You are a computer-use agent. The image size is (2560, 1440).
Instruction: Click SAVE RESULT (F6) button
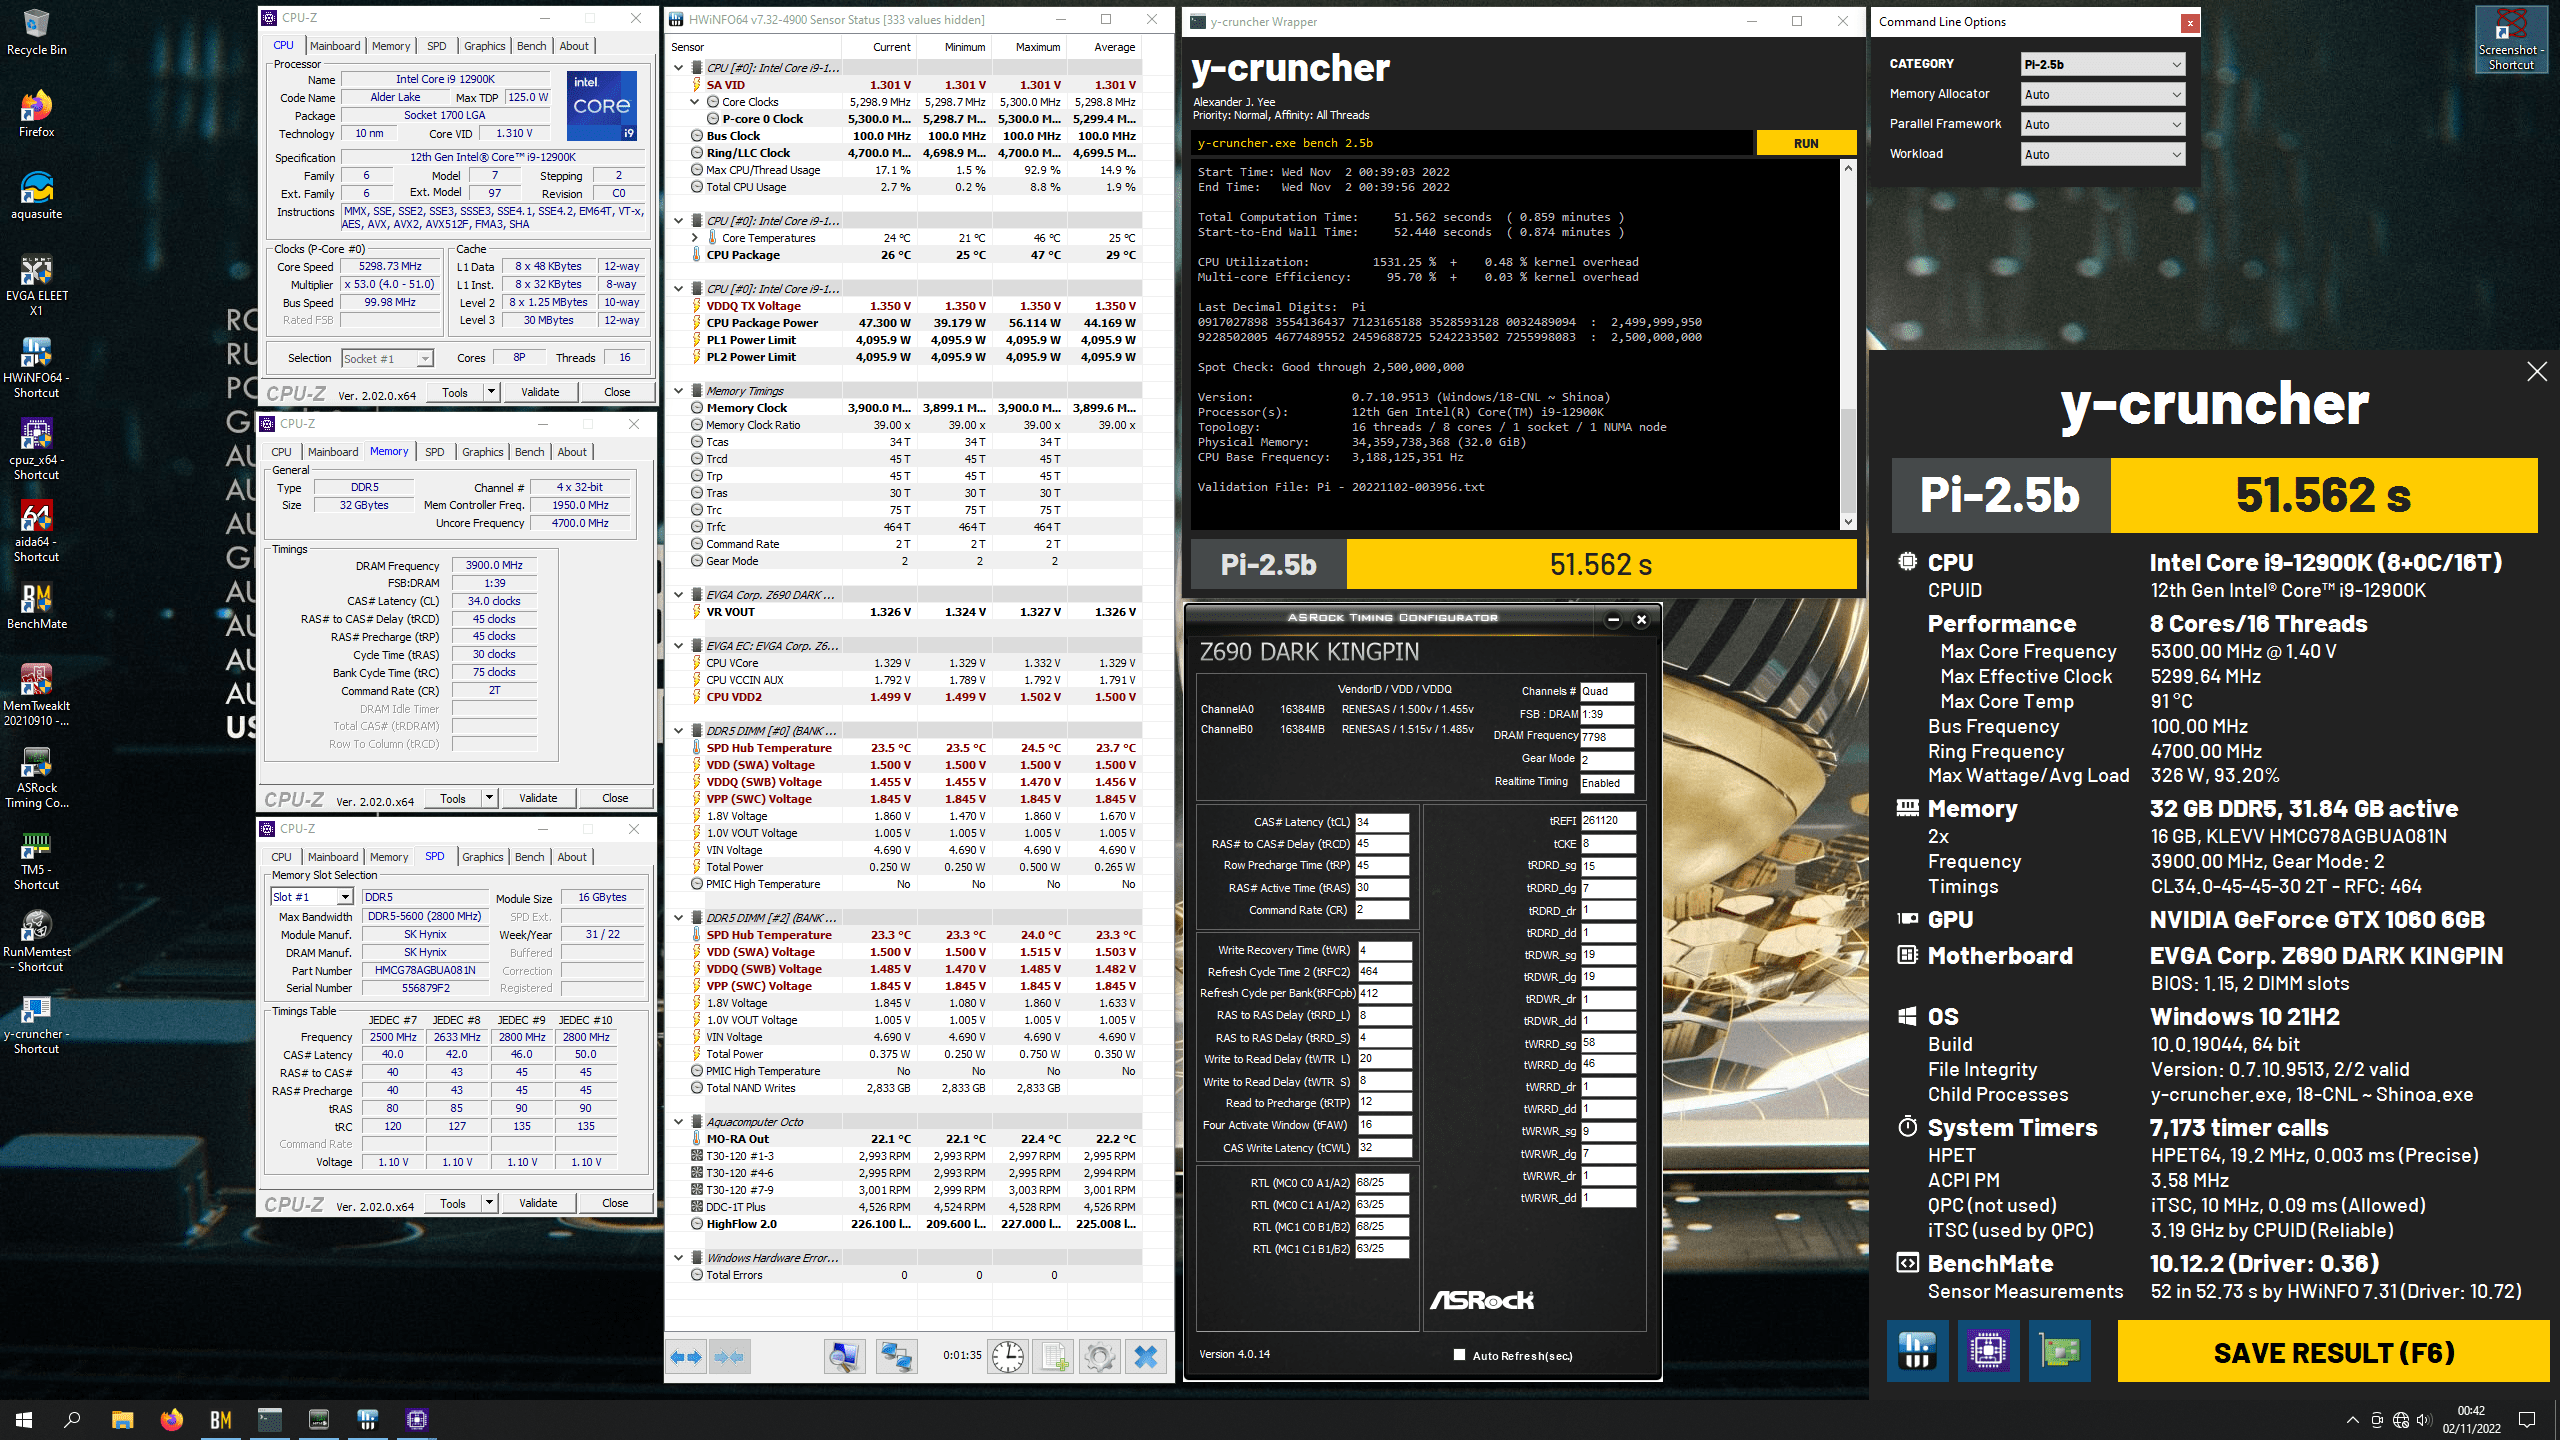point(2334,1352)
